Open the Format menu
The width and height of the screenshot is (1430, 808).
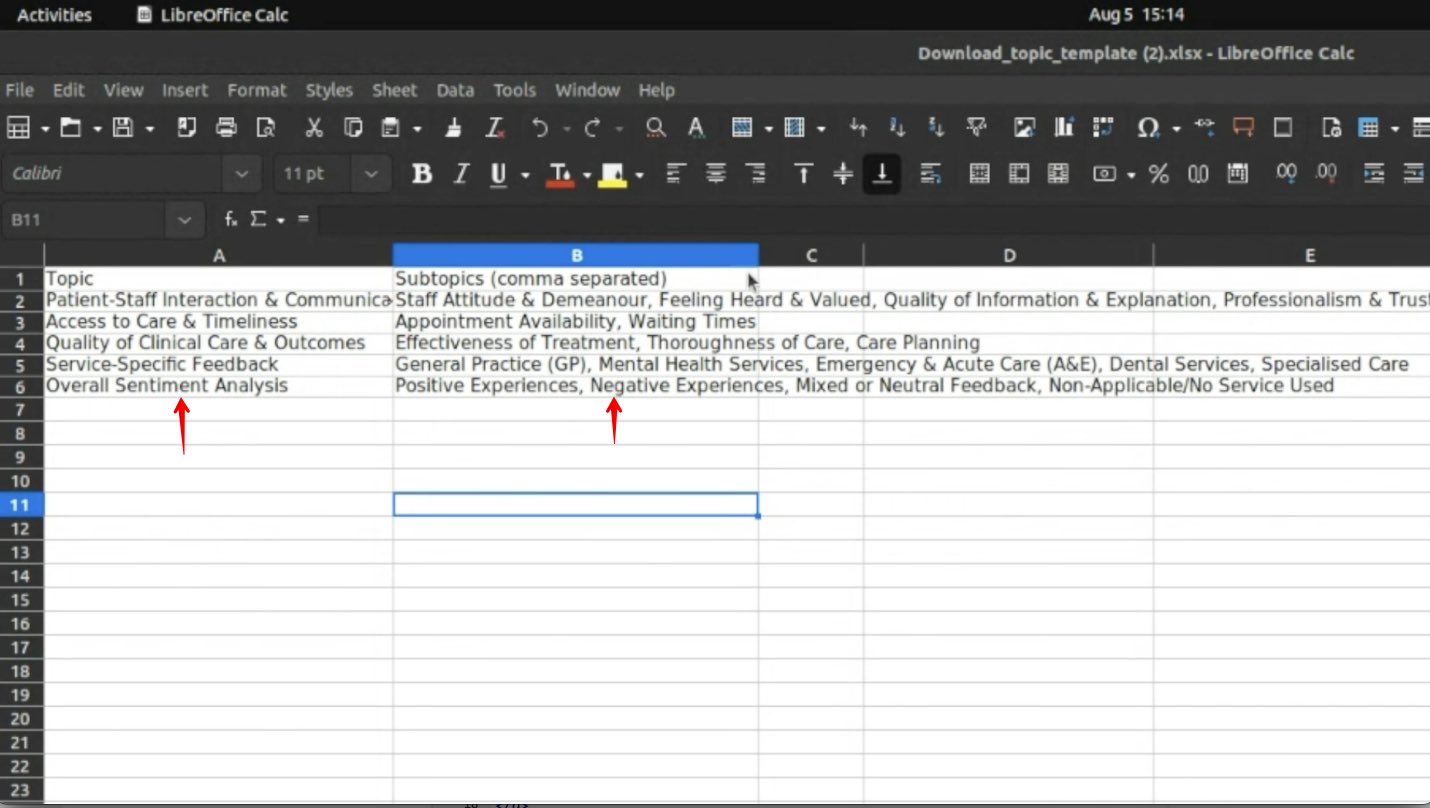point(257,90)
